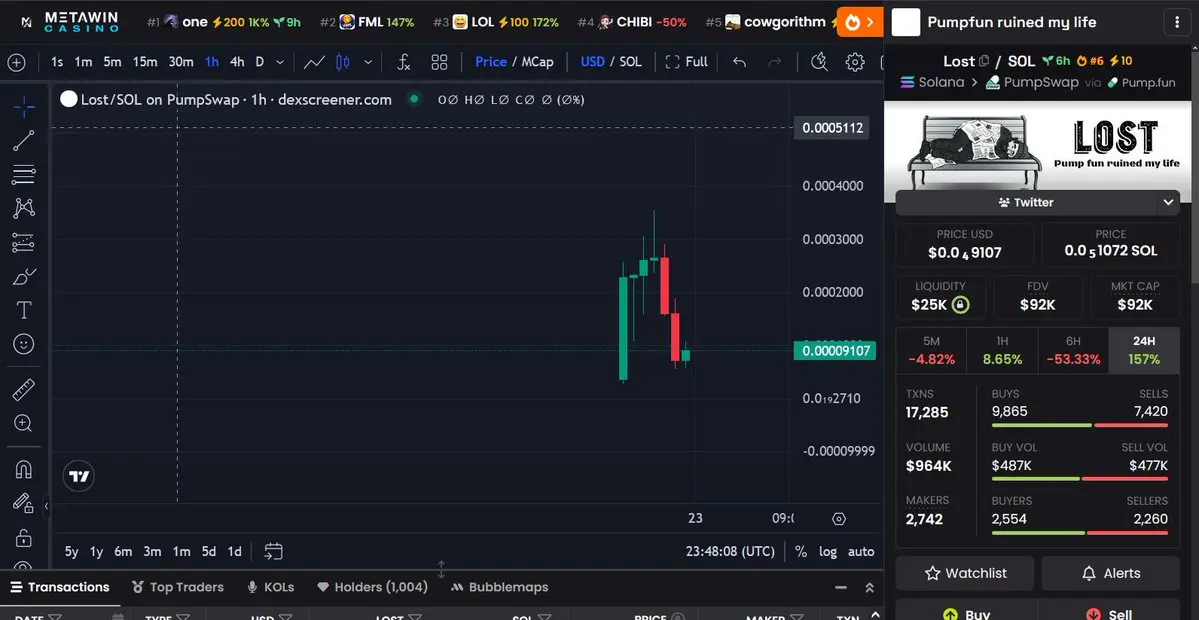
Task: Switch to daily D interval
Action: (x=259, y=62)
